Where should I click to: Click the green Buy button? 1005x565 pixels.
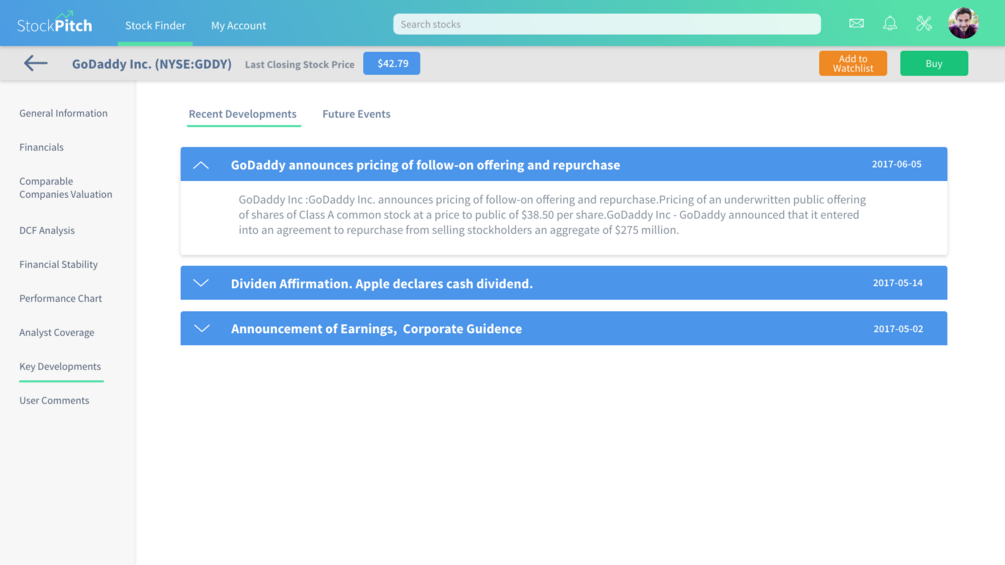click(x=934, y=63)
